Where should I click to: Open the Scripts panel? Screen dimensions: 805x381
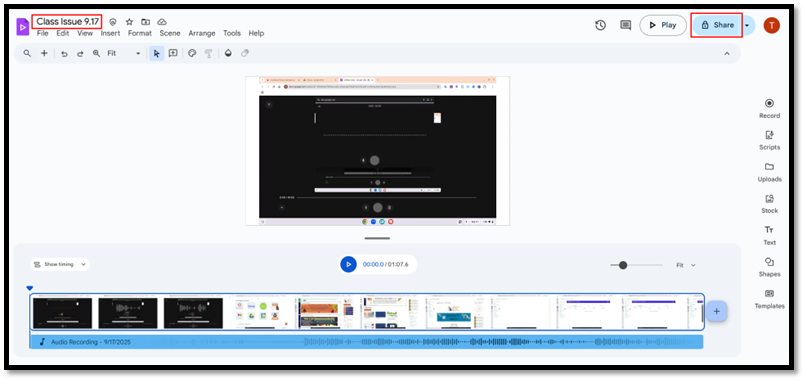(769, 141)
